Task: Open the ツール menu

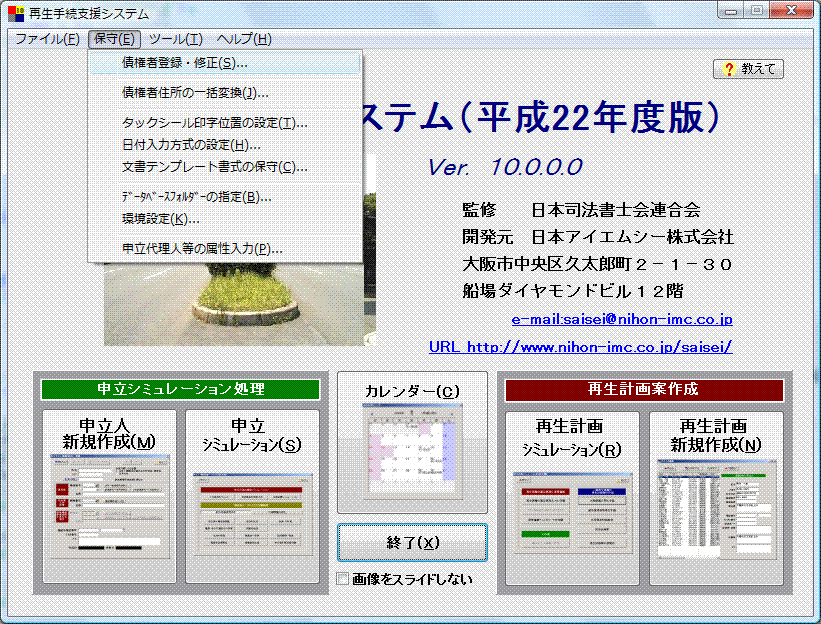Action: [175, 39]
